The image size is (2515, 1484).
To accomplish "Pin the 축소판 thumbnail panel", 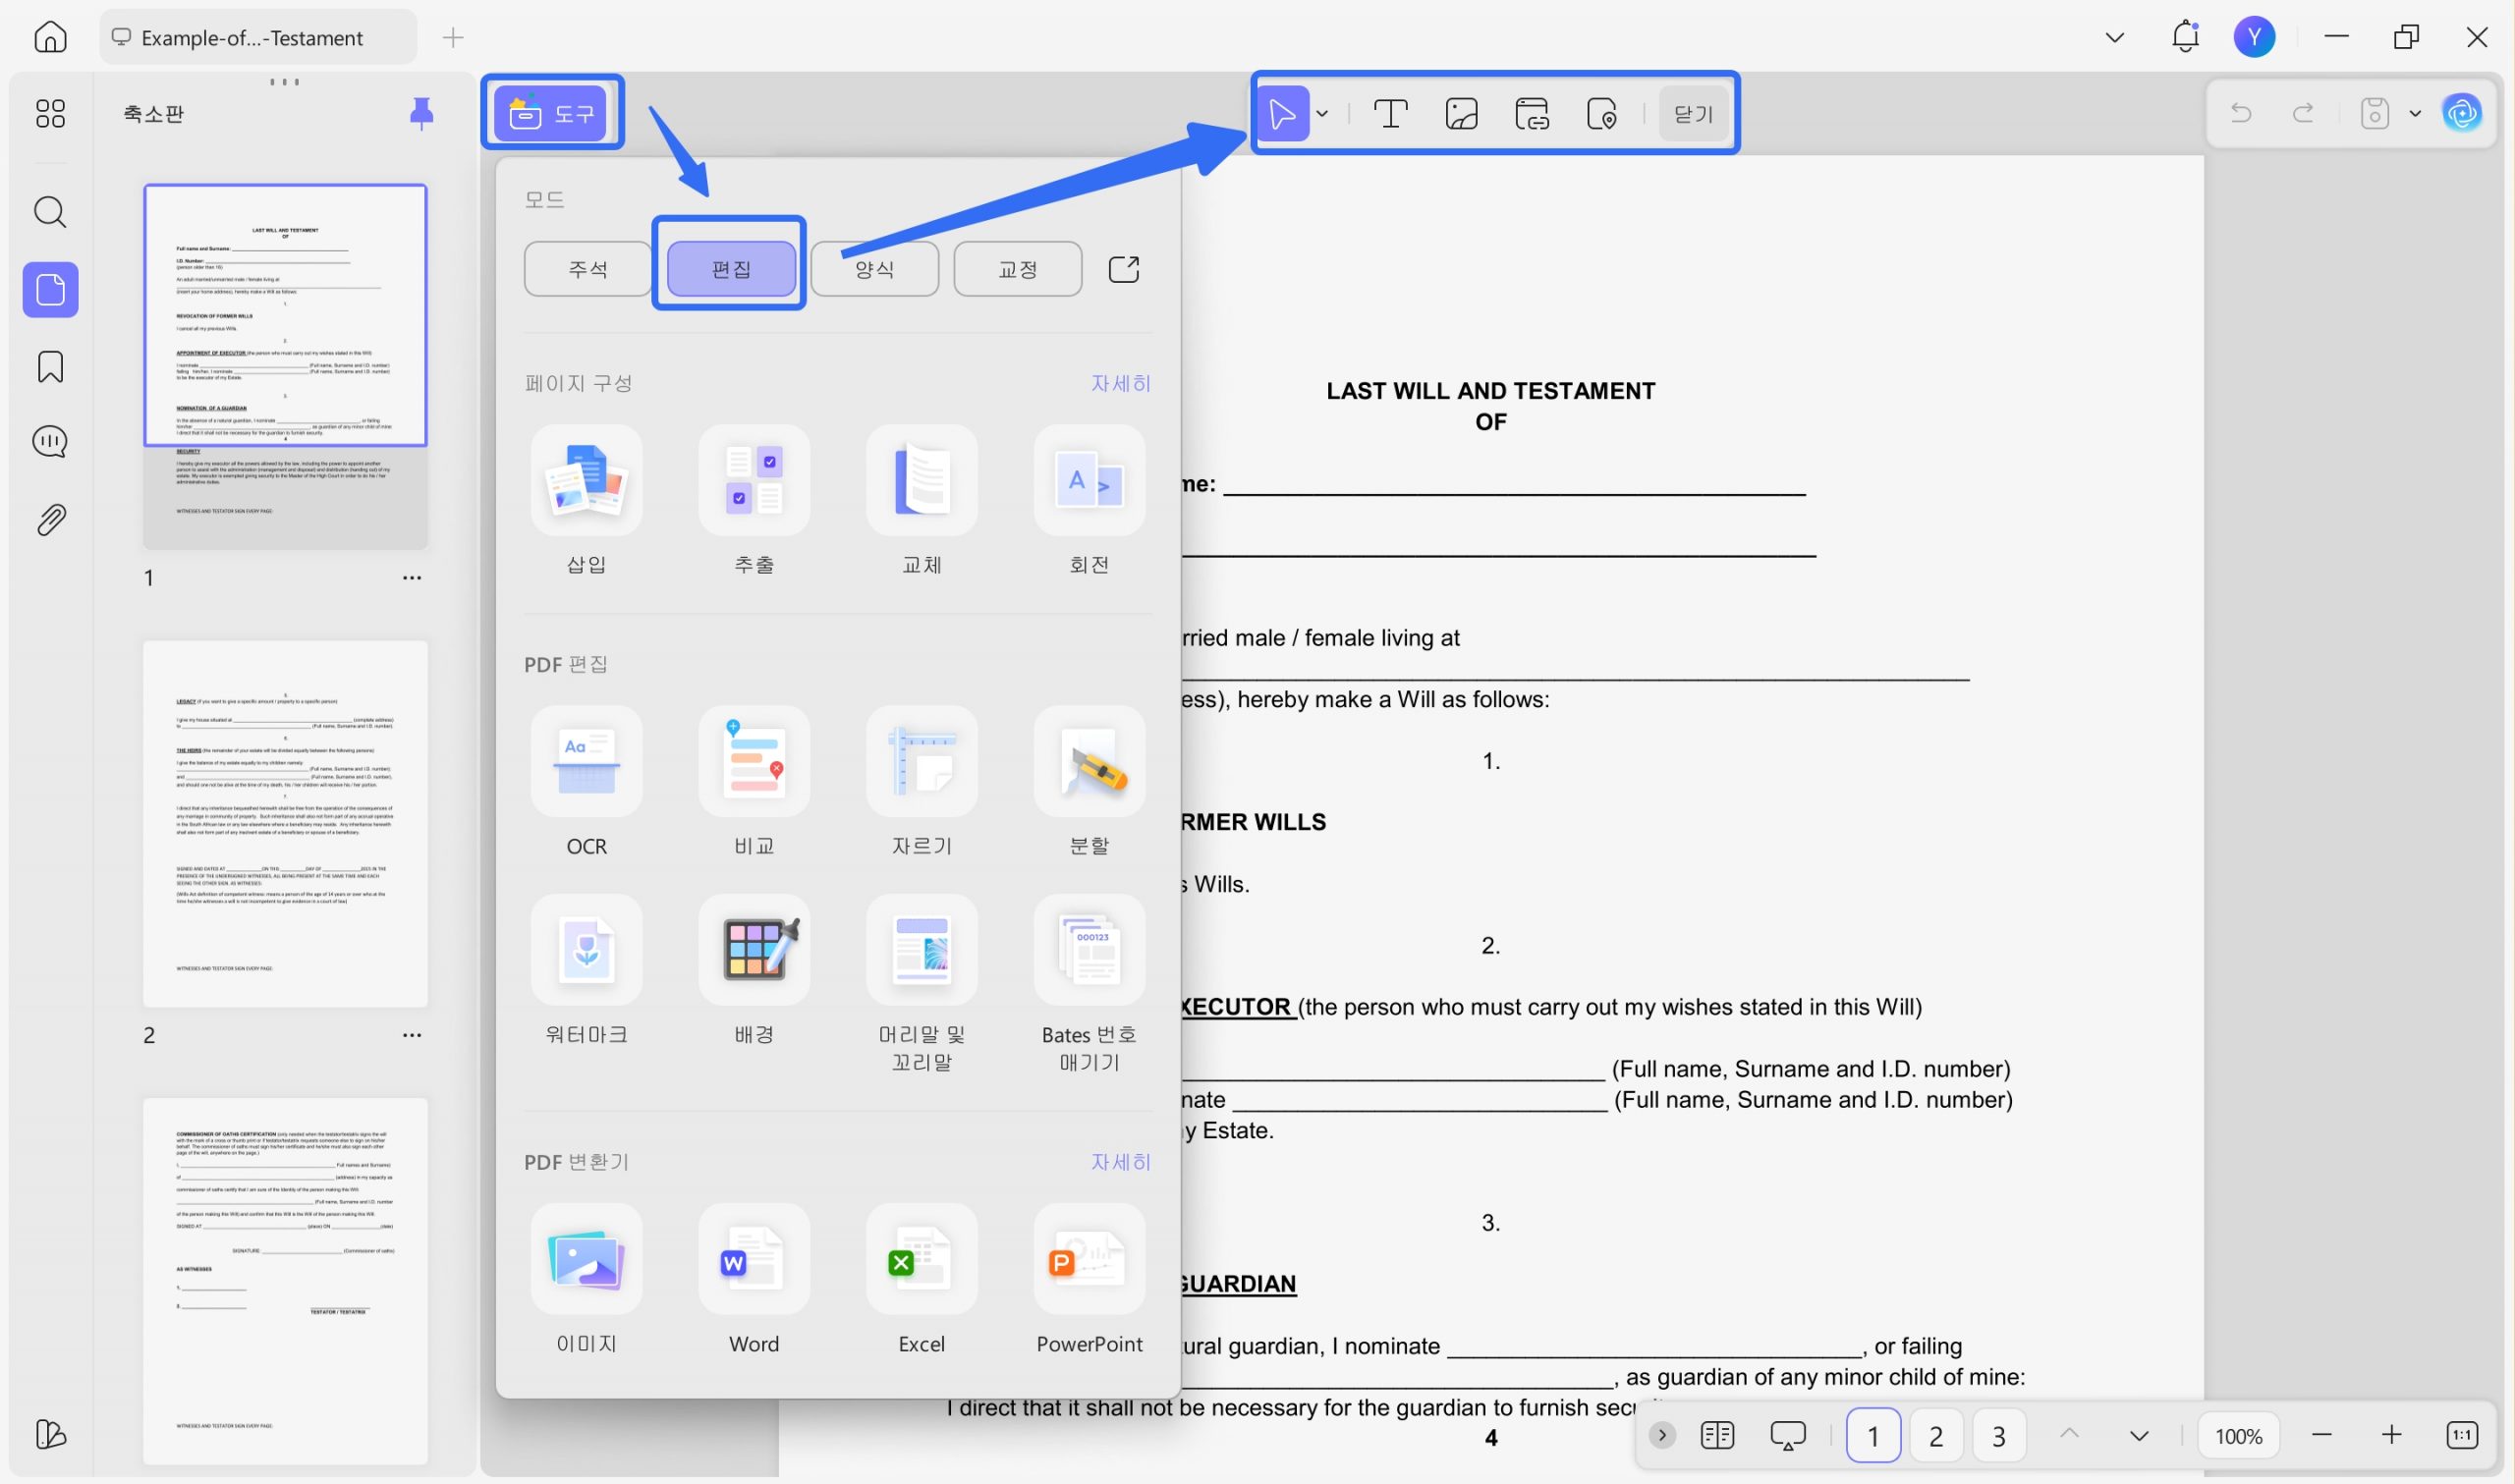I will pyautogui.click(x=421, y=113).
